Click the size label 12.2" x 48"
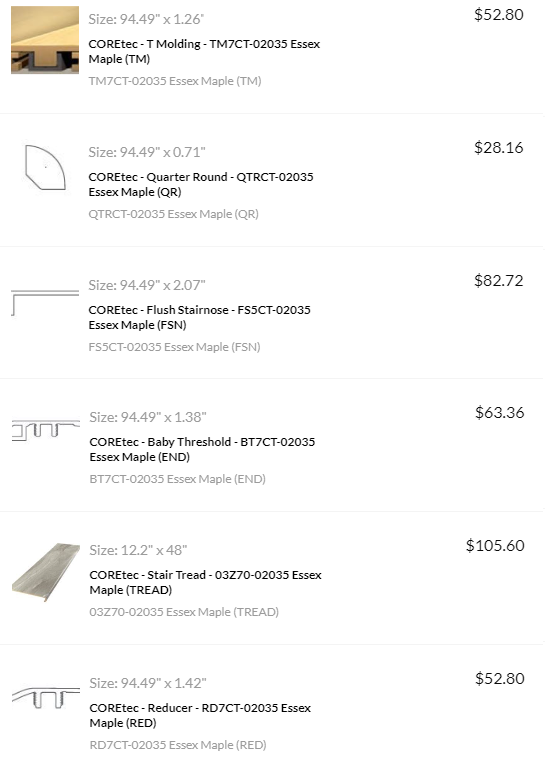The width and height of the screenshot is (545, 774). click(x=138, y=550)
